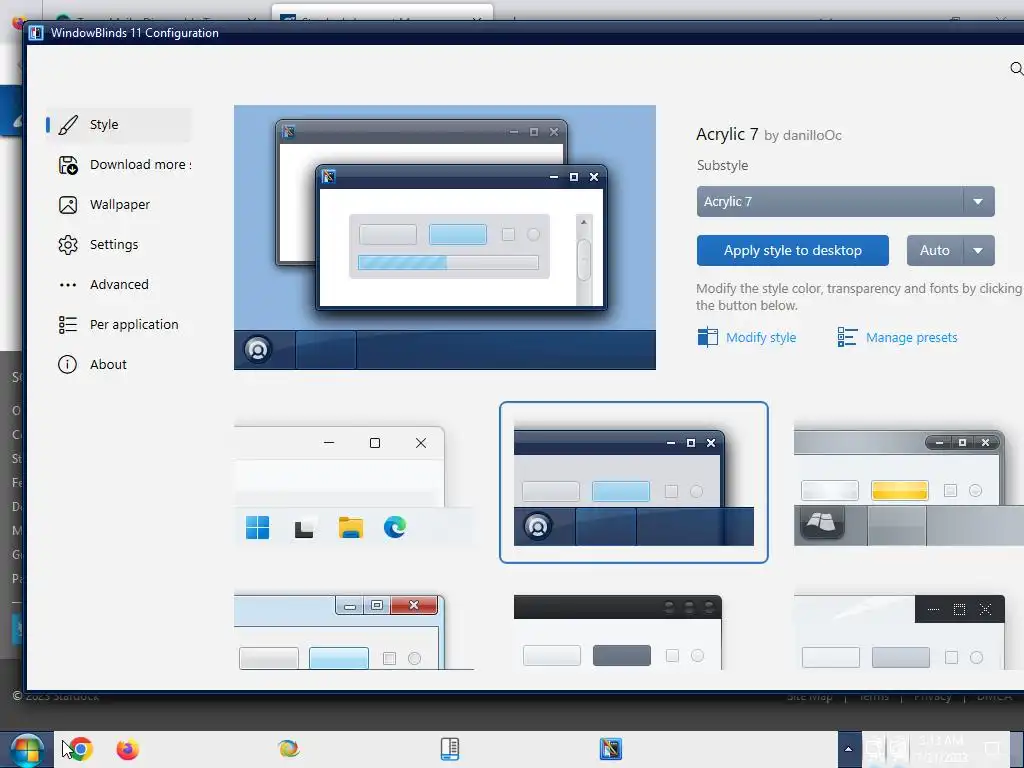The image size is (1024, 768).
Task: Open the Modify style link
Action: 761,338
